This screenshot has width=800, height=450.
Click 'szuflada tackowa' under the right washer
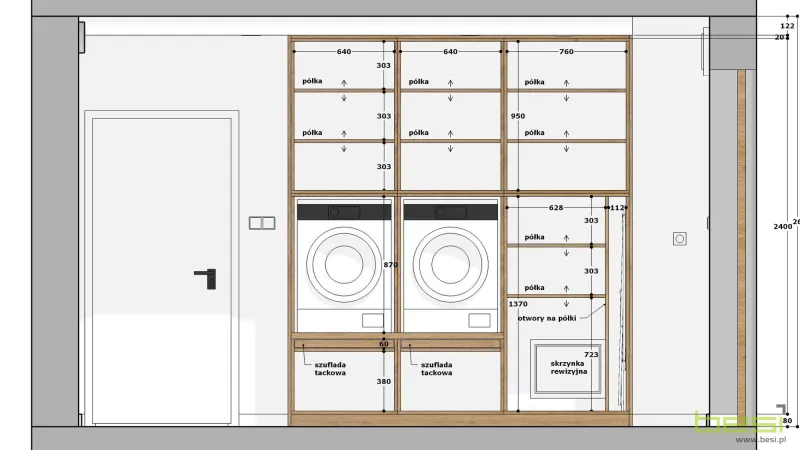click(x=437, y=368)
